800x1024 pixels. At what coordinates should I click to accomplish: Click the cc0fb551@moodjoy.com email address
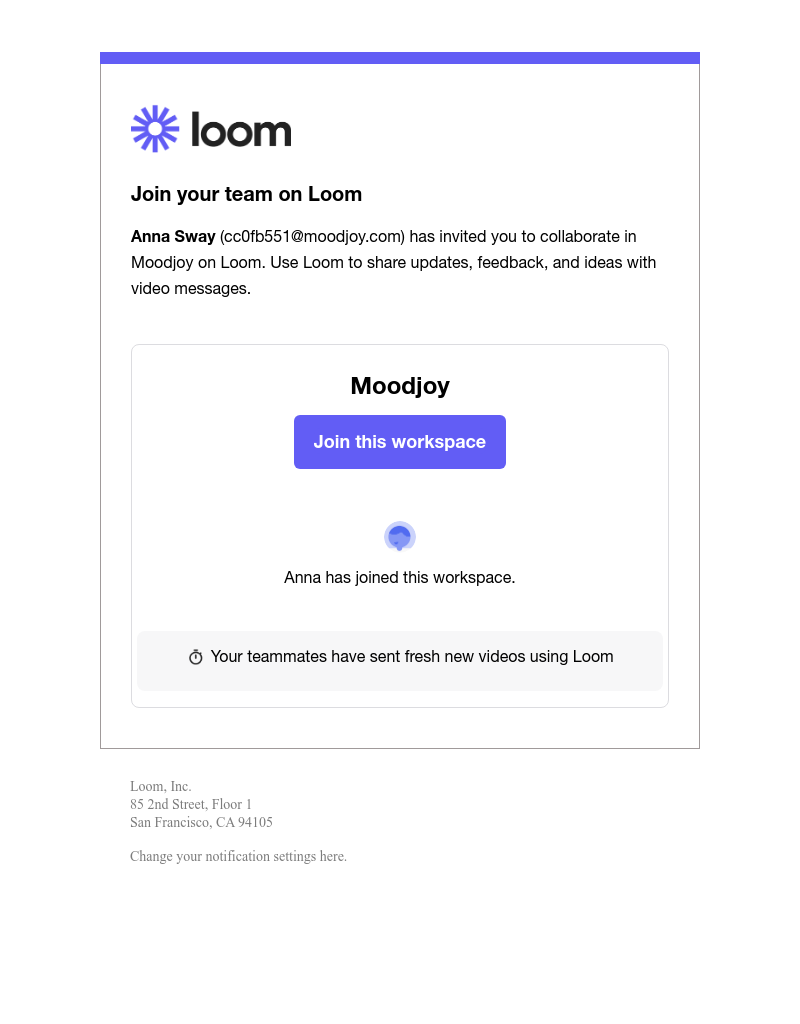tap(312, 237)
